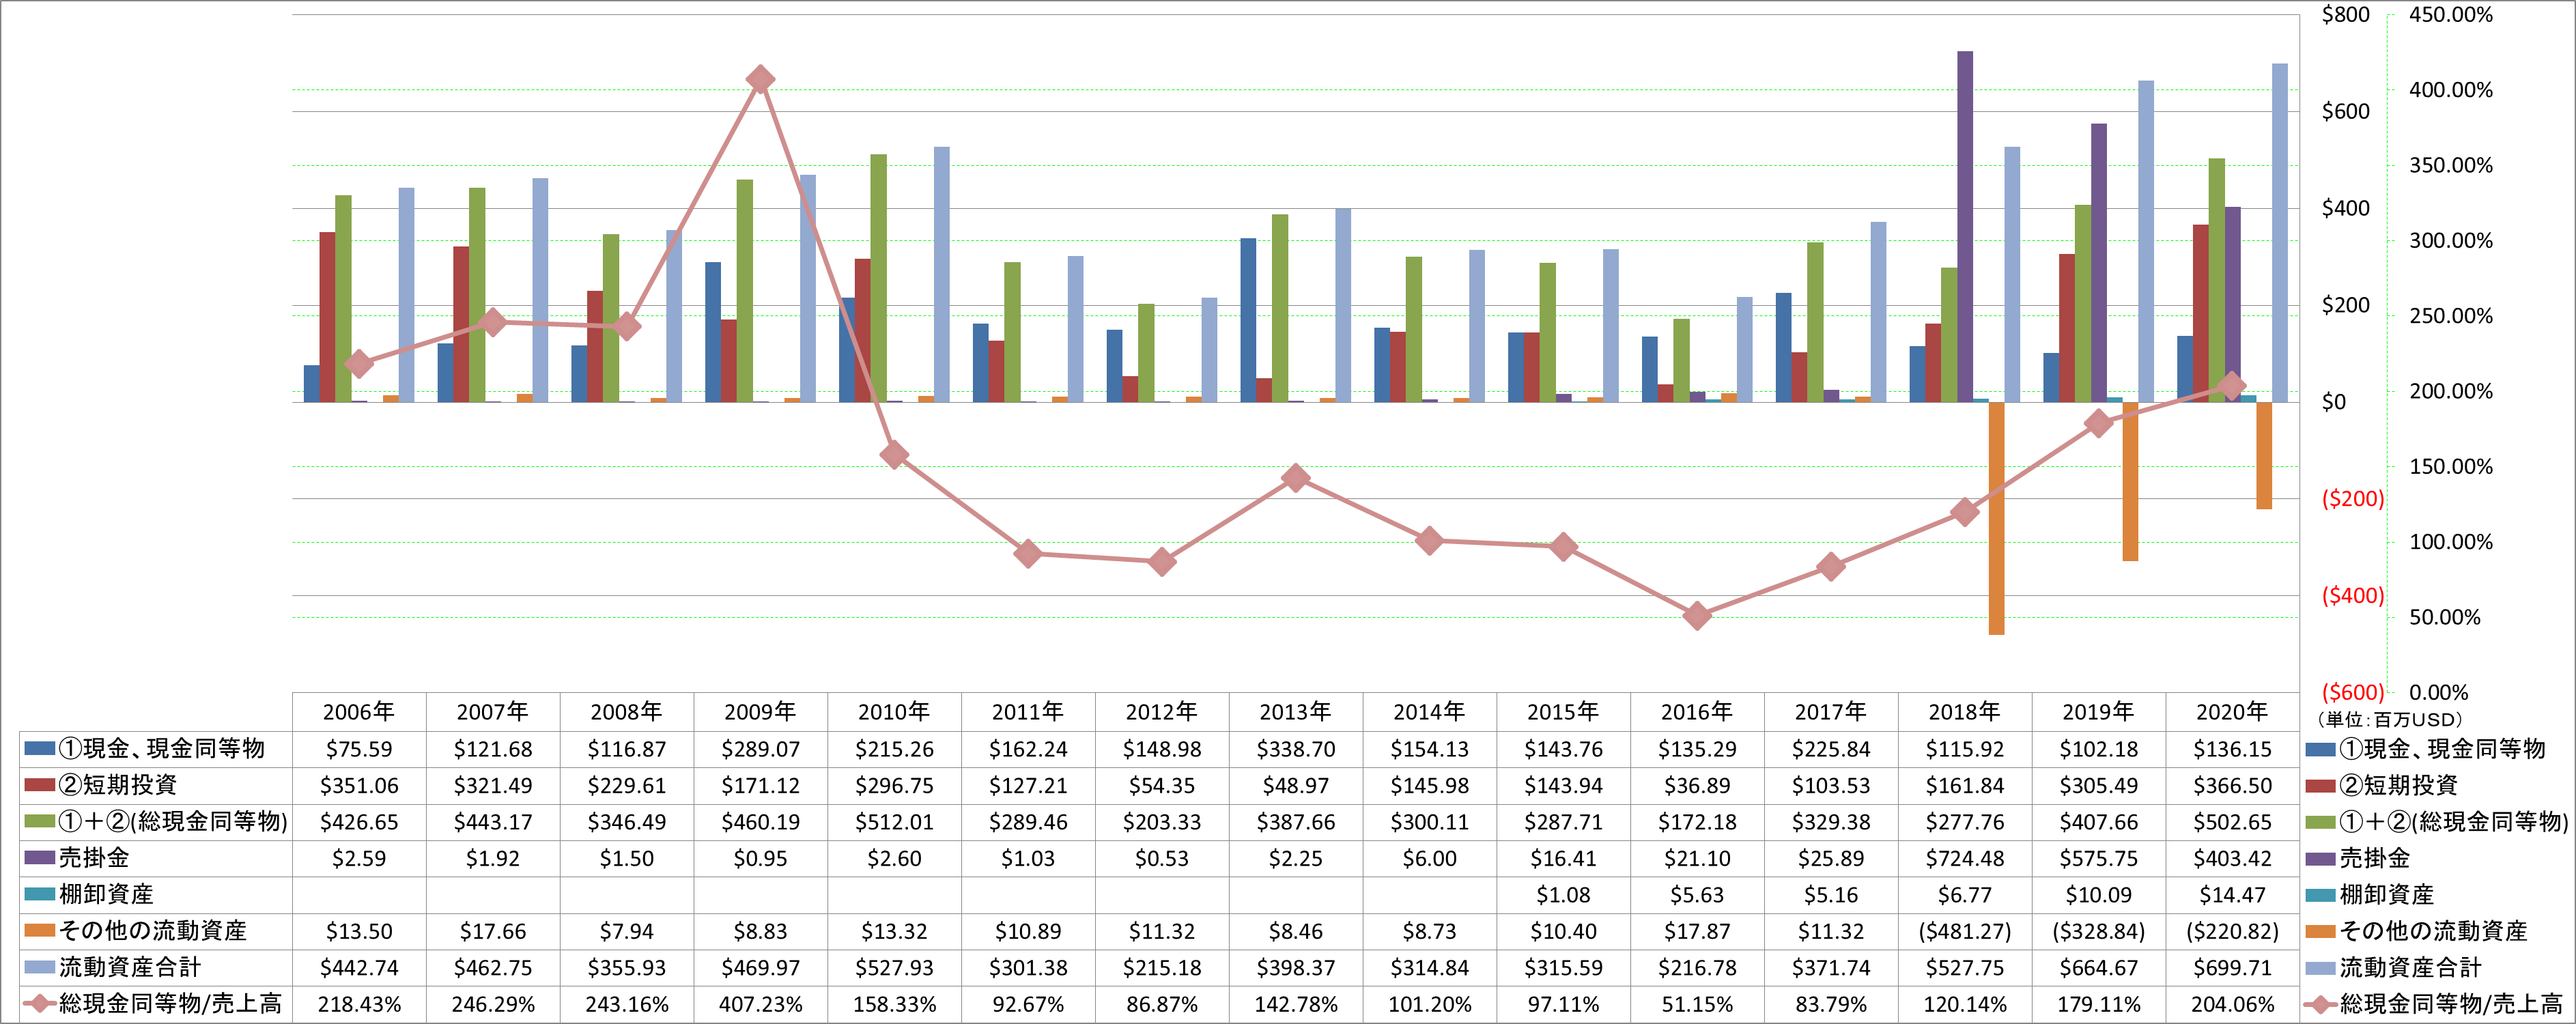Click the accounts receivable value $575.75
This screenshot has height=1024, width=2576.
[x=2099, y=858]
